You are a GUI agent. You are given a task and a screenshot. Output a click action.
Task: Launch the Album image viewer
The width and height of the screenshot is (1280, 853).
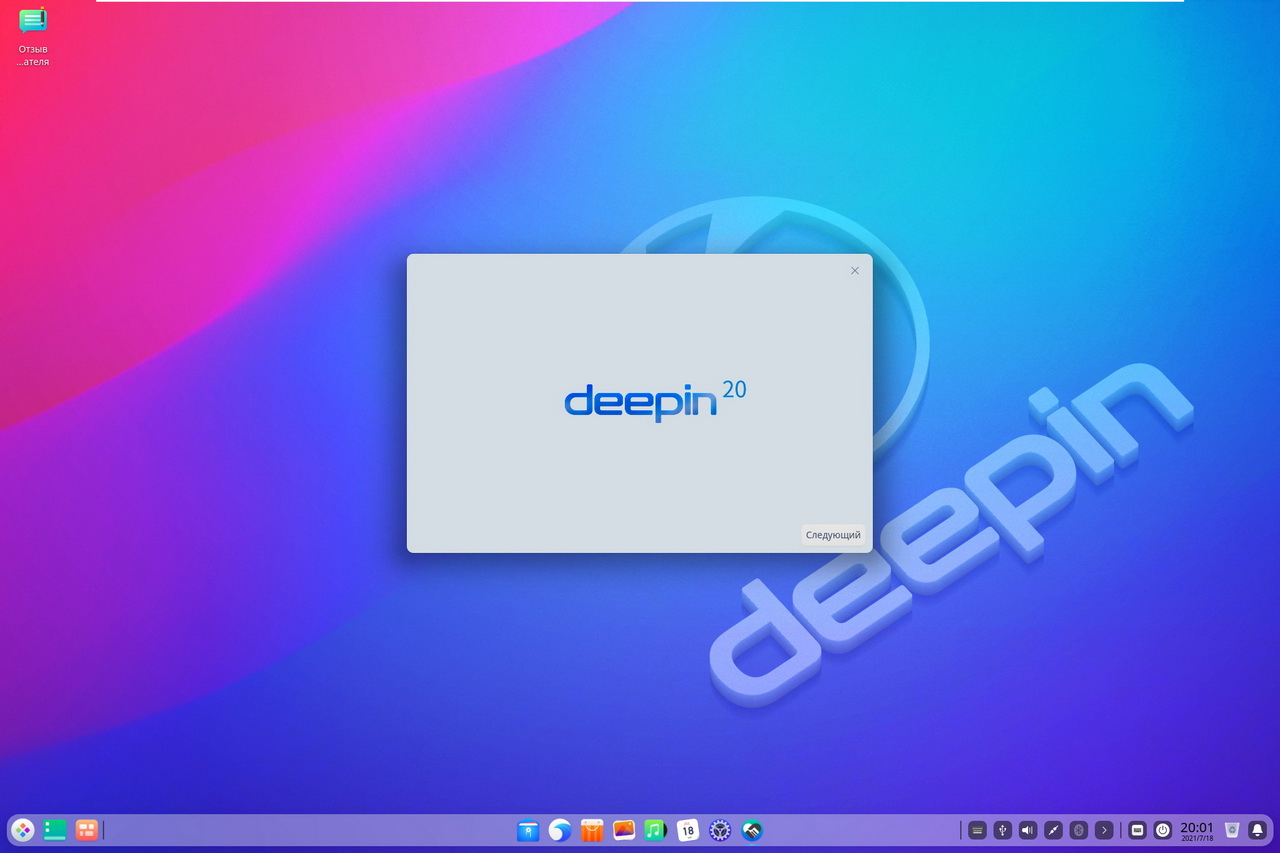coord(624,830)
